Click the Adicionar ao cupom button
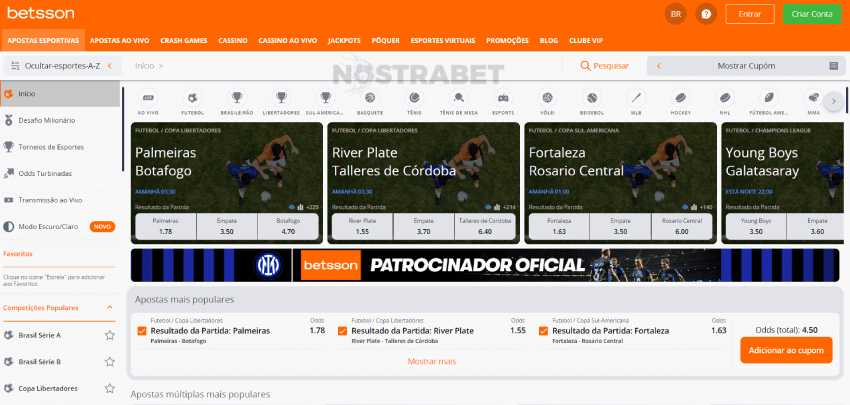 coord(785,350)
